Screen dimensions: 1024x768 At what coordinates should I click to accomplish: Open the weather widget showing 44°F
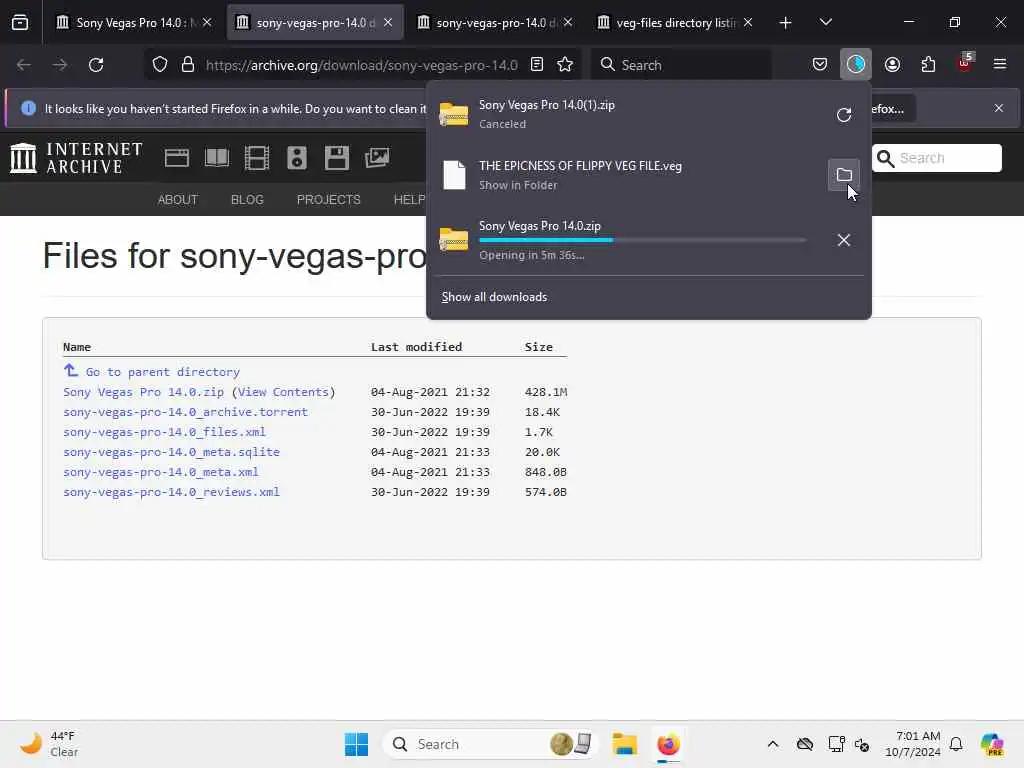tap(49, 744)
